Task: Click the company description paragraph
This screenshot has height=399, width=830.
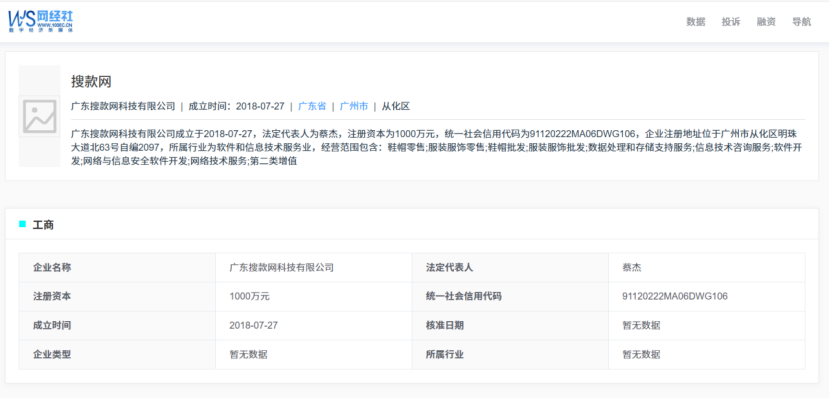Action: pyautogui.click(x=437, y=147)
